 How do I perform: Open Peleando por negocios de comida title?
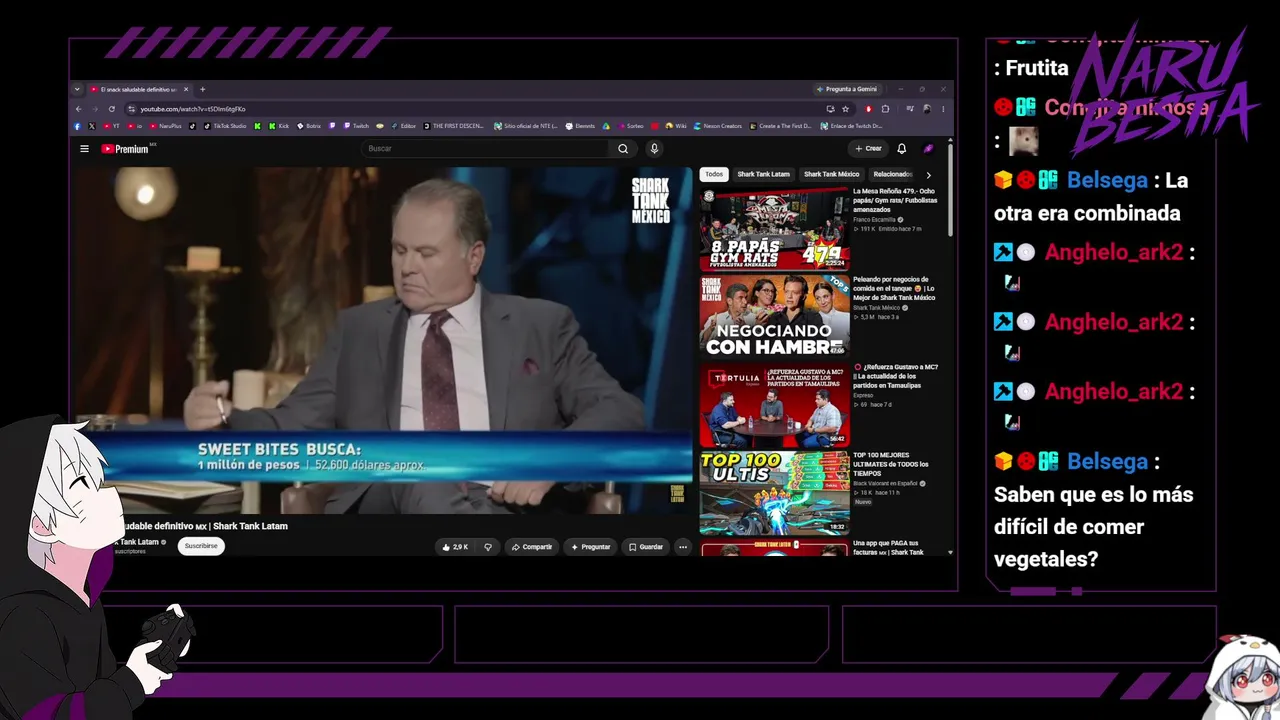coord(895,288)
